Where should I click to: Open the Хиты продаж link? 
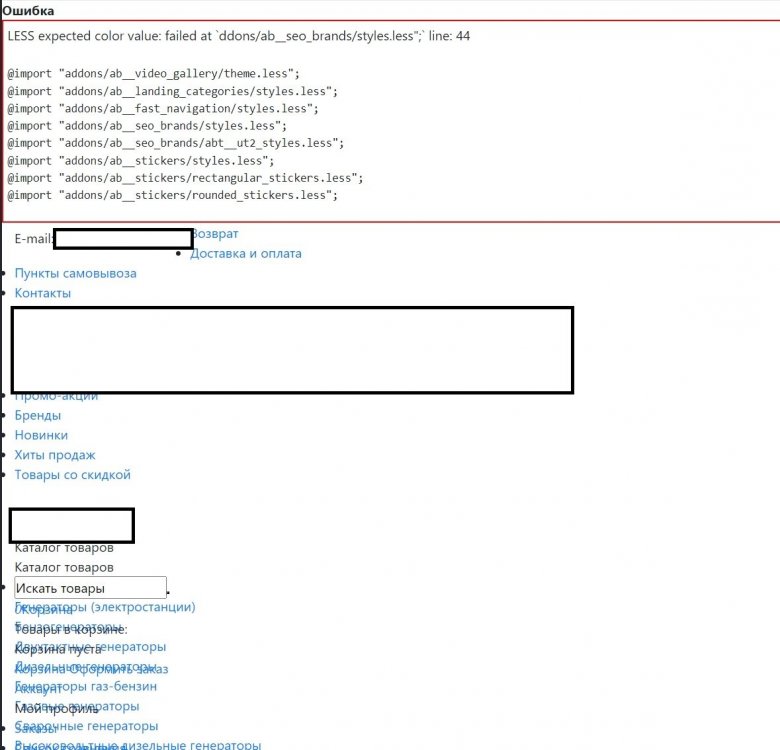[x=55, y=455]
